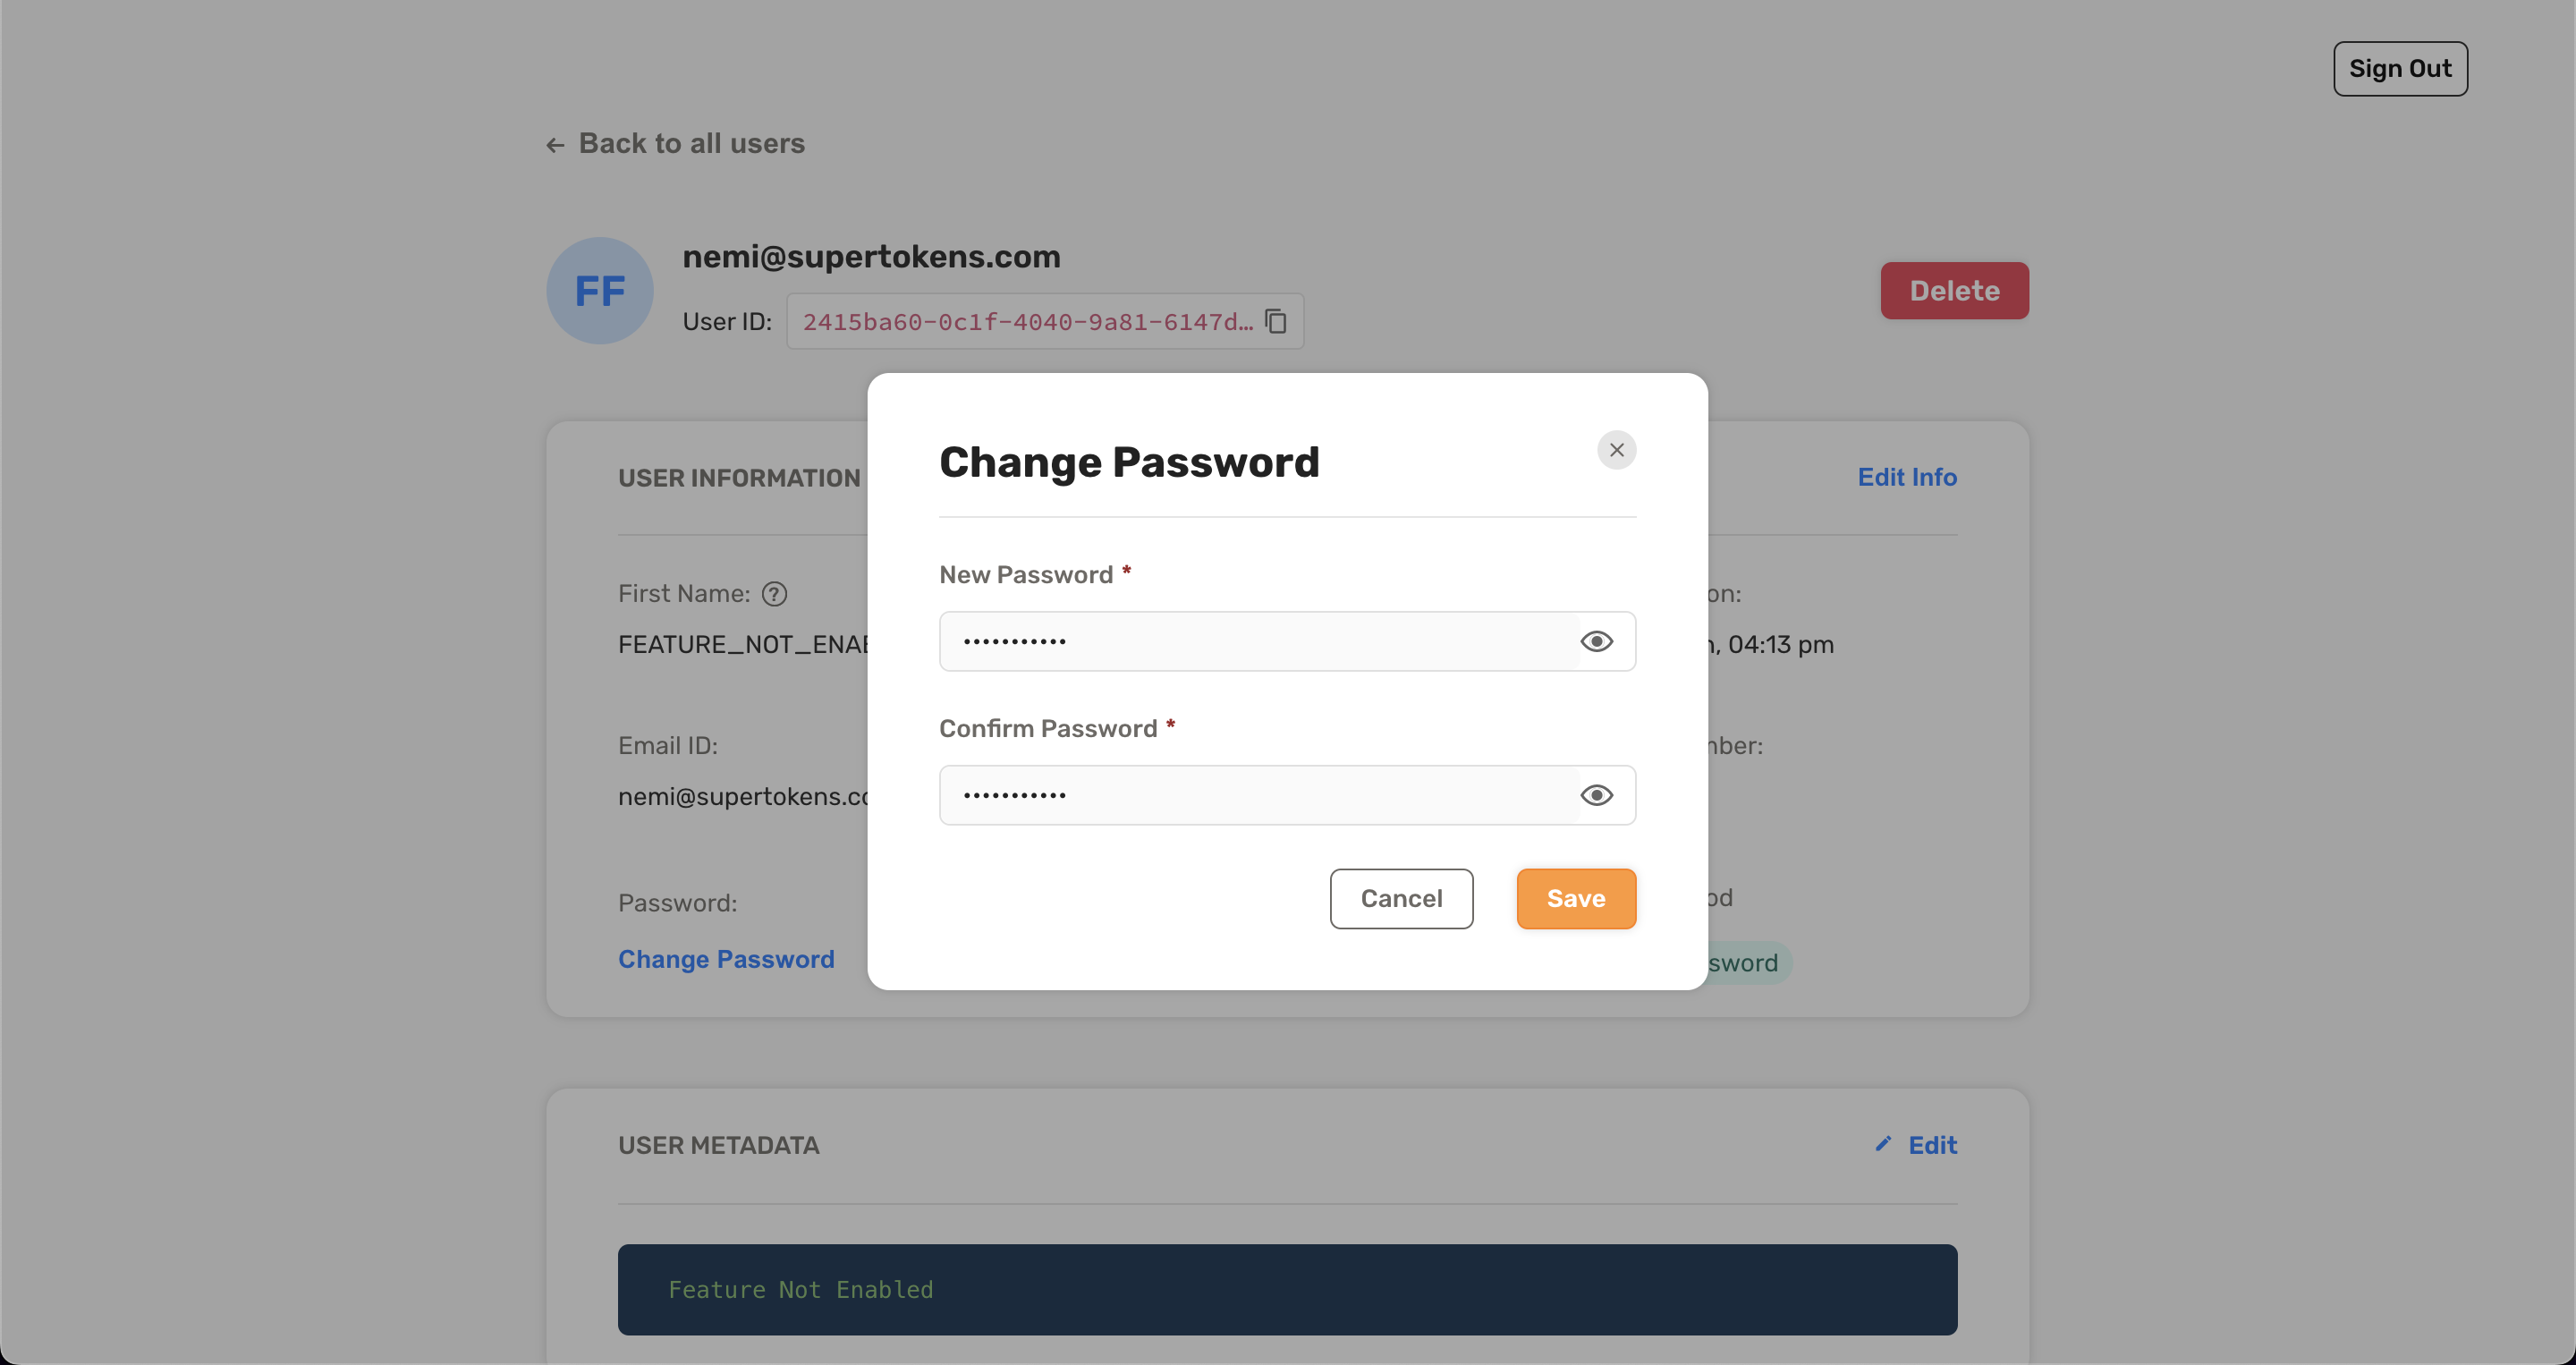
Task: Click the Feature Not Enabled metadata area
Action: [1288, 1290]
